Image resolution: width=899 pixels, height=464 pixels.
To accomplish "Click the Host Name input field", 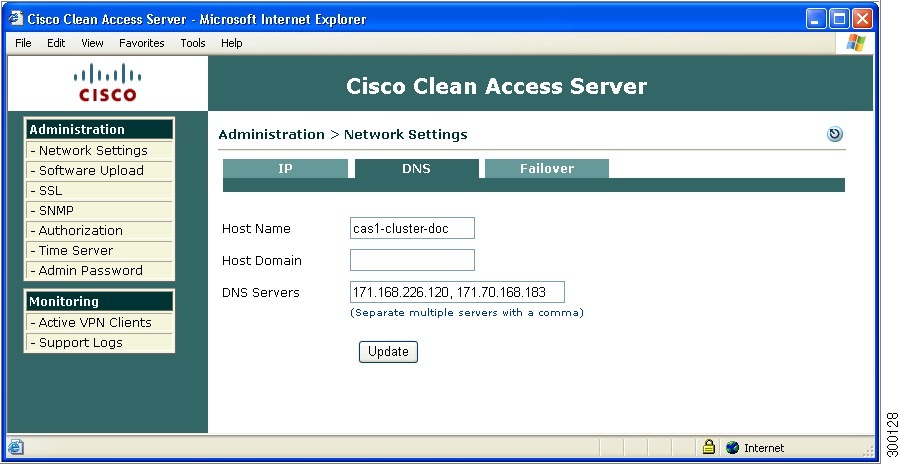I will pyautogui.click(x=412, y=228).
